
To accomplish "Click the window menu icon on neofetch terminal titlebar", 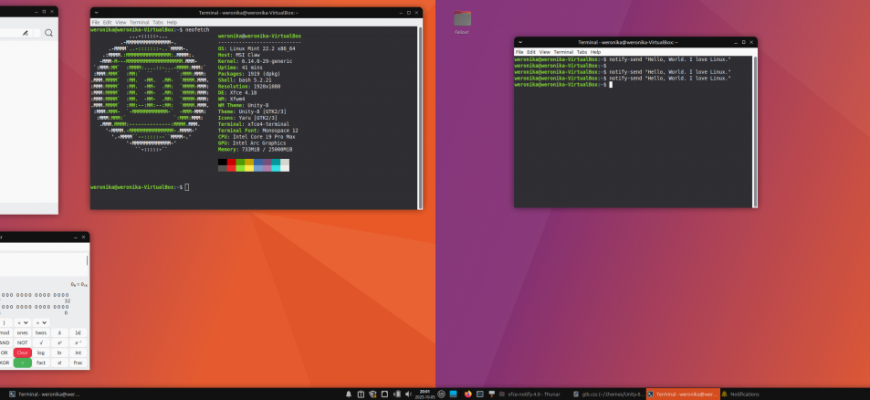I will 95,12.
